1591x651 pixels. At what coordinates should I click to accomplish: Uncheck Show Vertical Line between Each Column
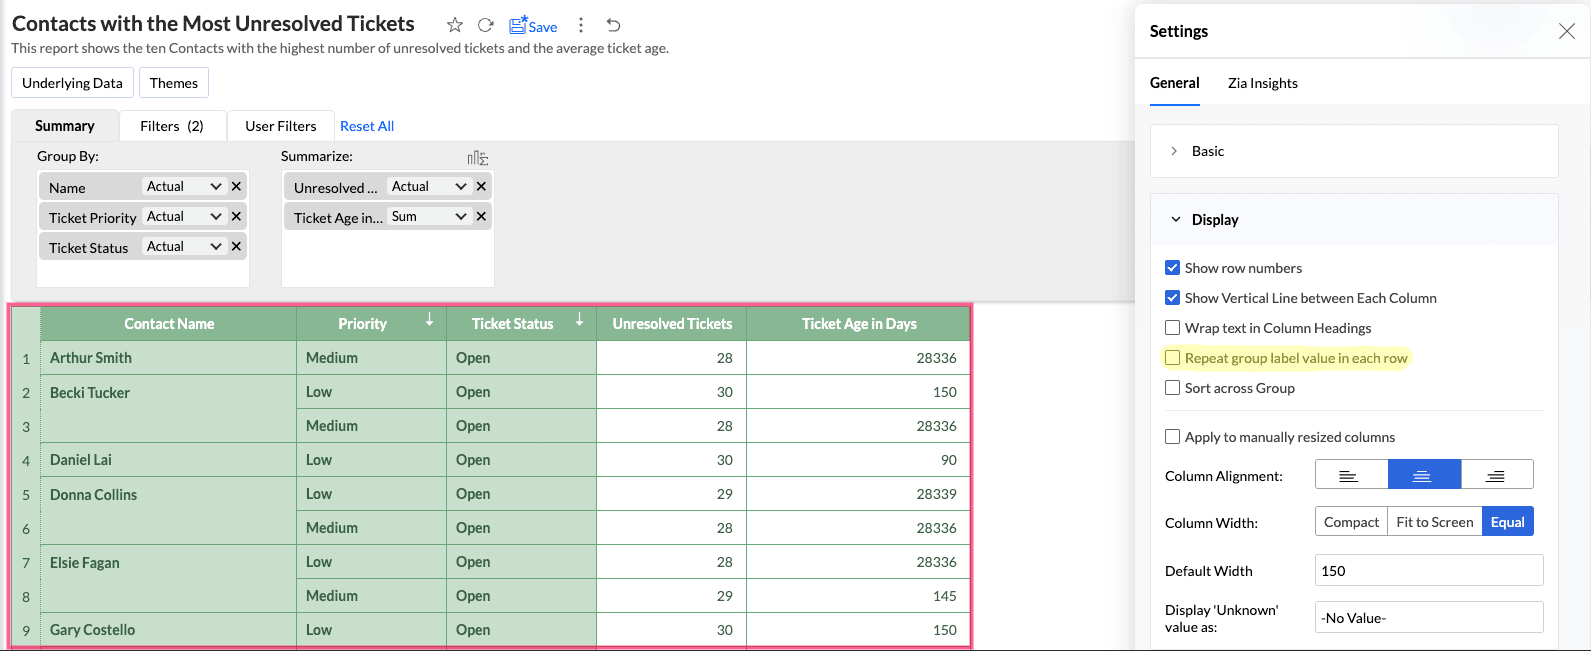1172,298
